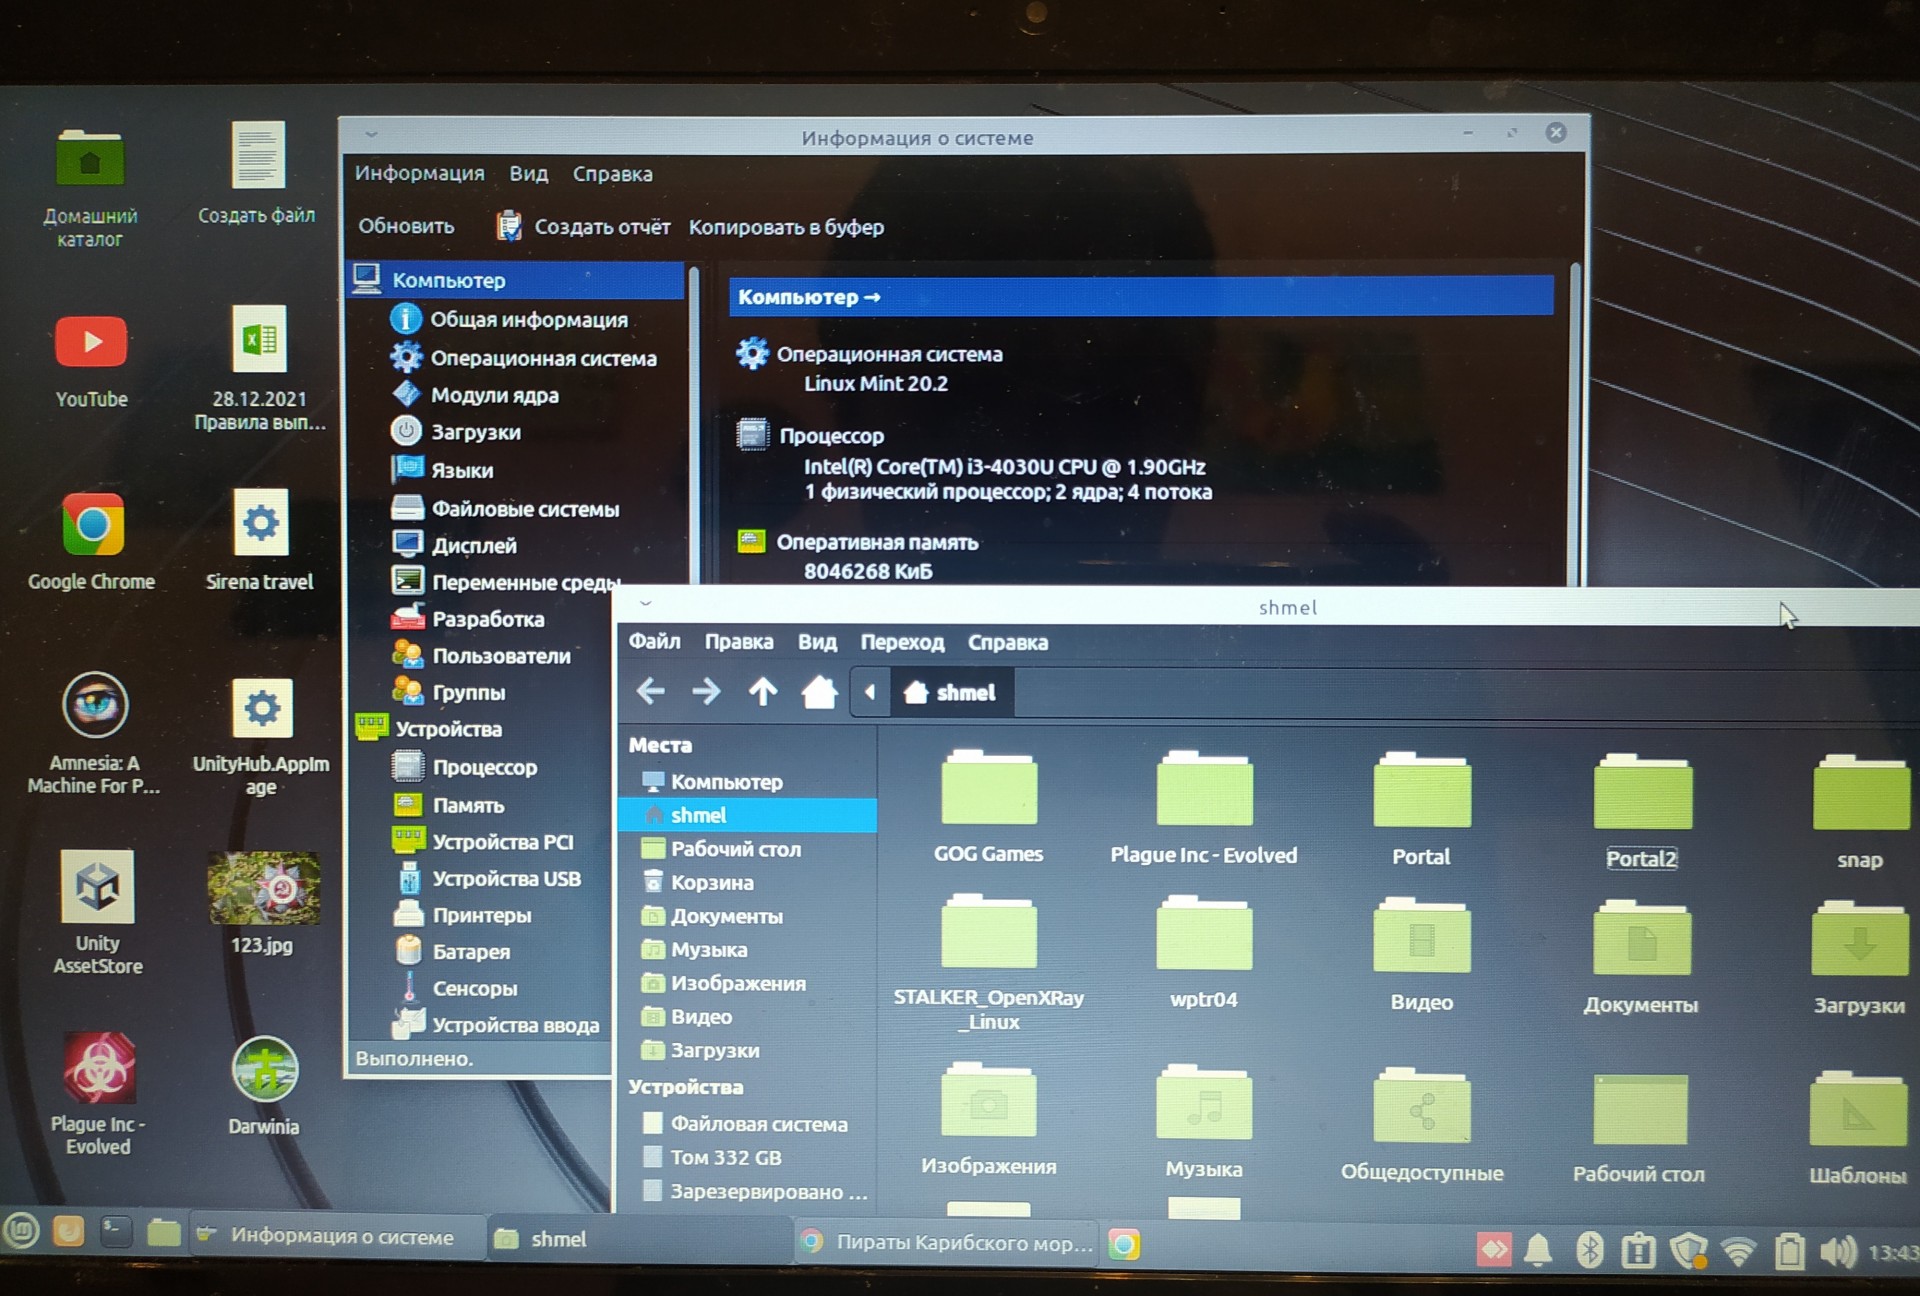Viewport: 1920px width, 1296px height.
Task: Go forward in the file manager
Action: tap(706, 691)
